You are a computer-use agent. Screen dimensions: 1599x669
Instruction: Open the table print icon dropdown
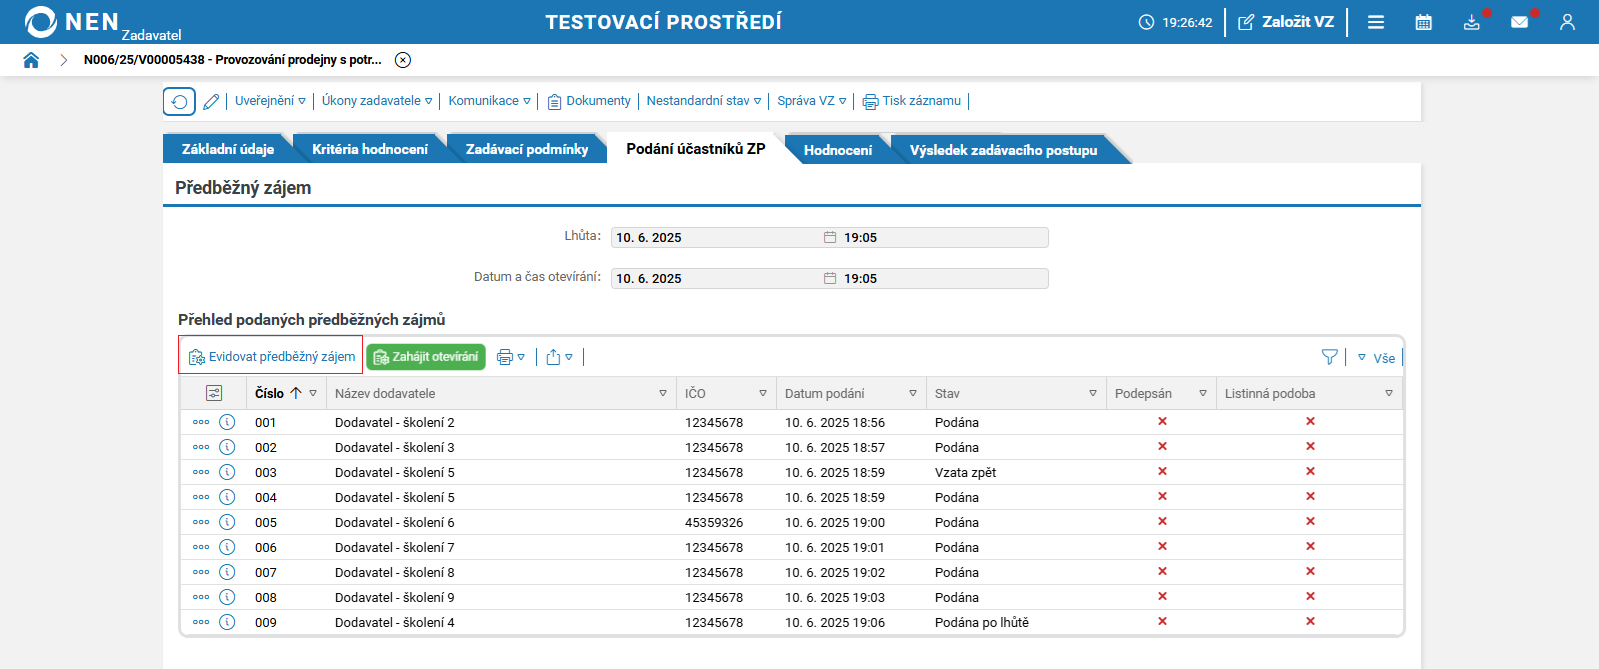point(511,357)
